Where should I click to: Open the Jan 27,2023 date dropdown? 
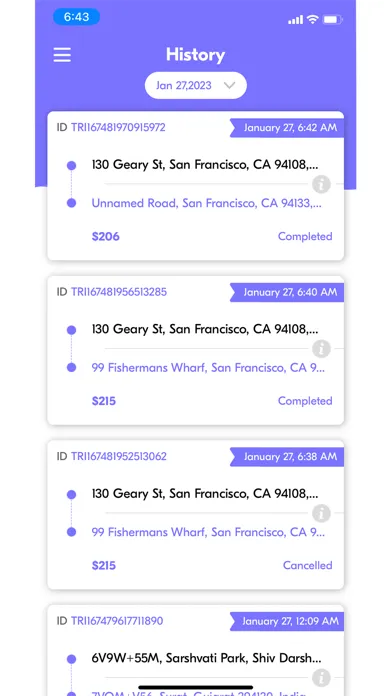coord(195,85)
